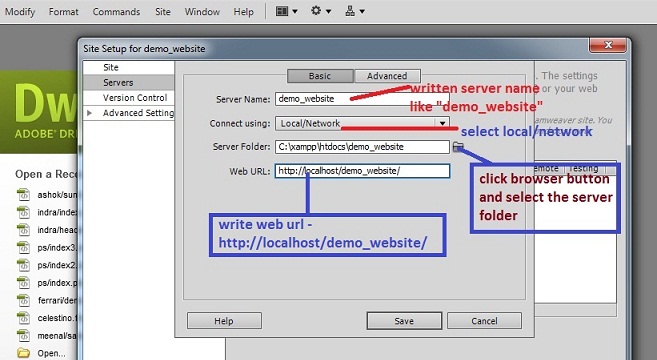Image resolution: width=657 pixels, height=360 pixels.
Task: Open recent file indra/inde
Action: click(57, 212)
